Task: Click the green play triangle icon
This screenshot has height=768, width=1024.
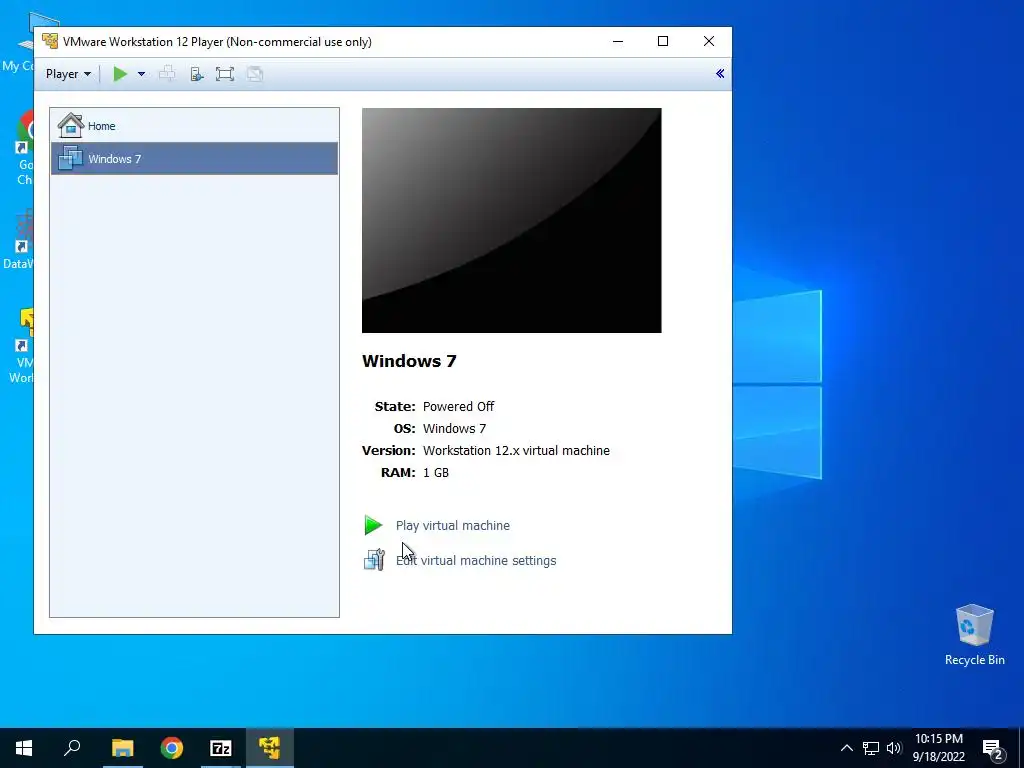Action: tap(373, 525)
